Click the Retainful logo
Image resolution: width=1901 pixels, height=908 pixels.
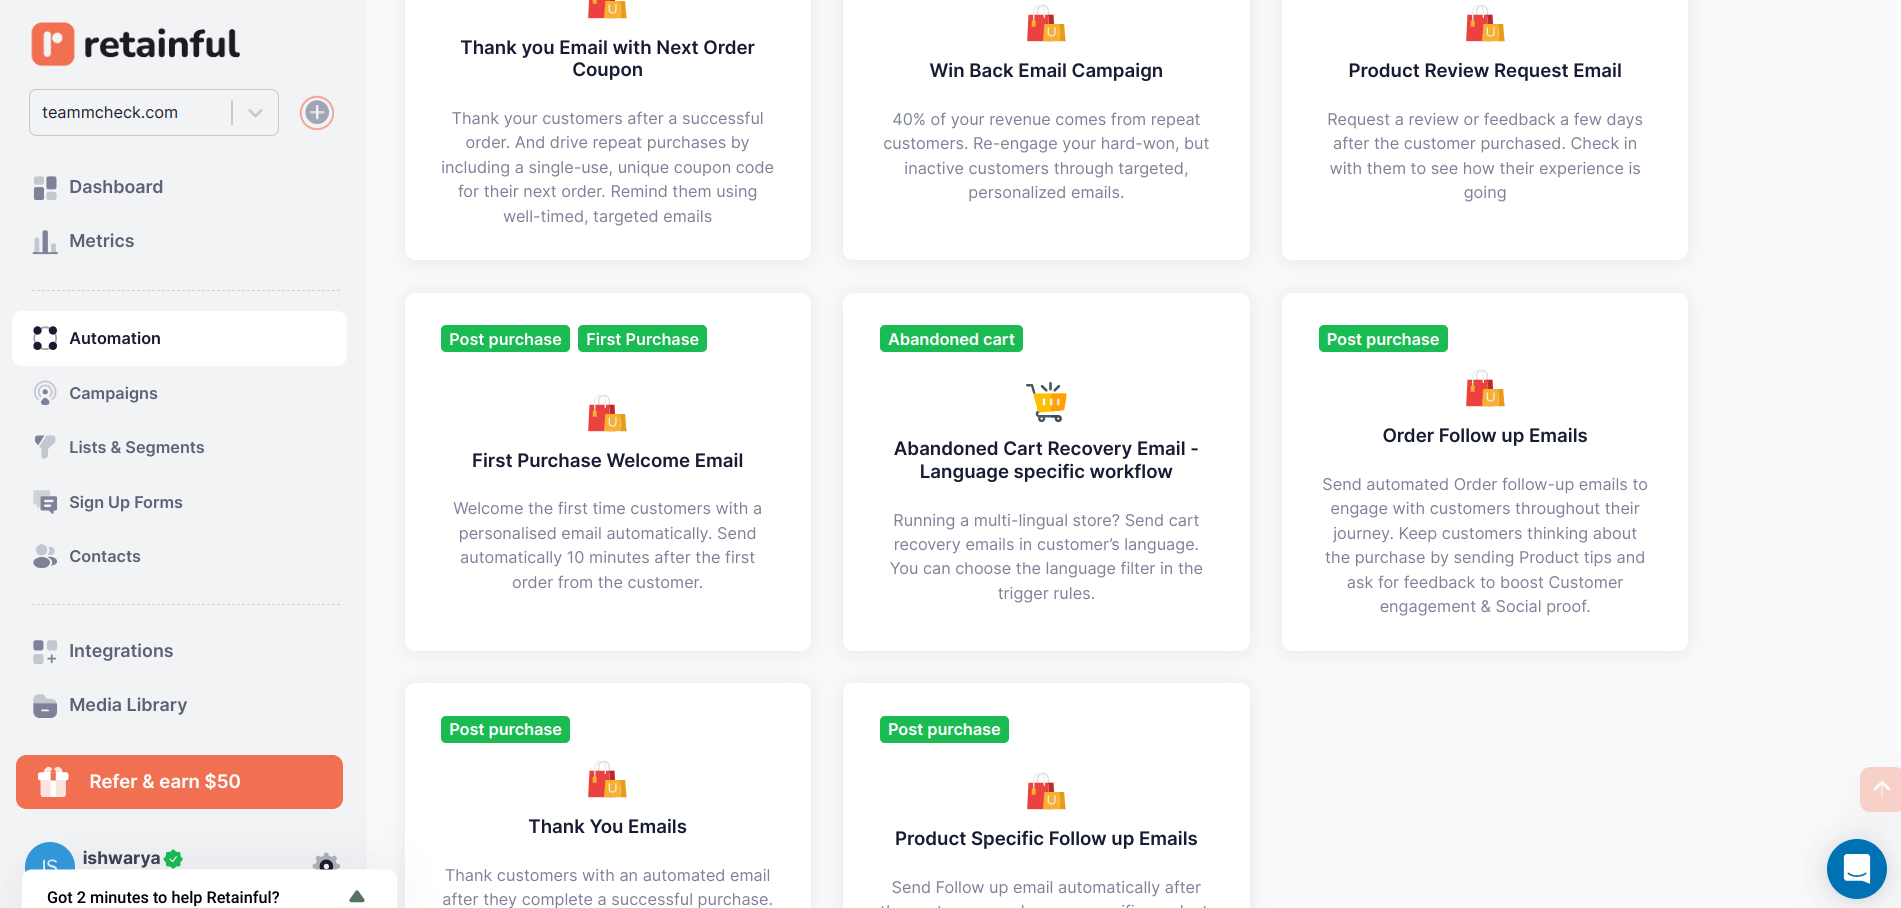135,44
